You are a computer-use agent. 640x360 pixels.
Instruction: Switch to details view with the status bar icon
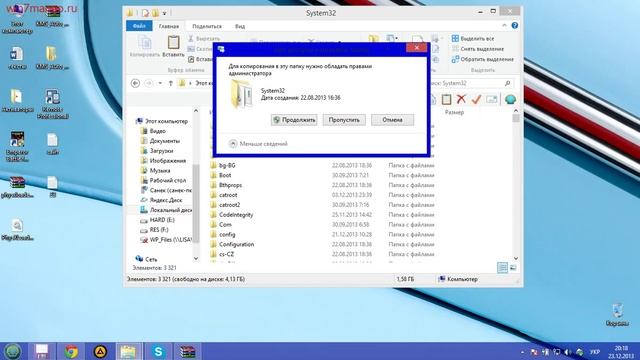[x=502, y=268]
